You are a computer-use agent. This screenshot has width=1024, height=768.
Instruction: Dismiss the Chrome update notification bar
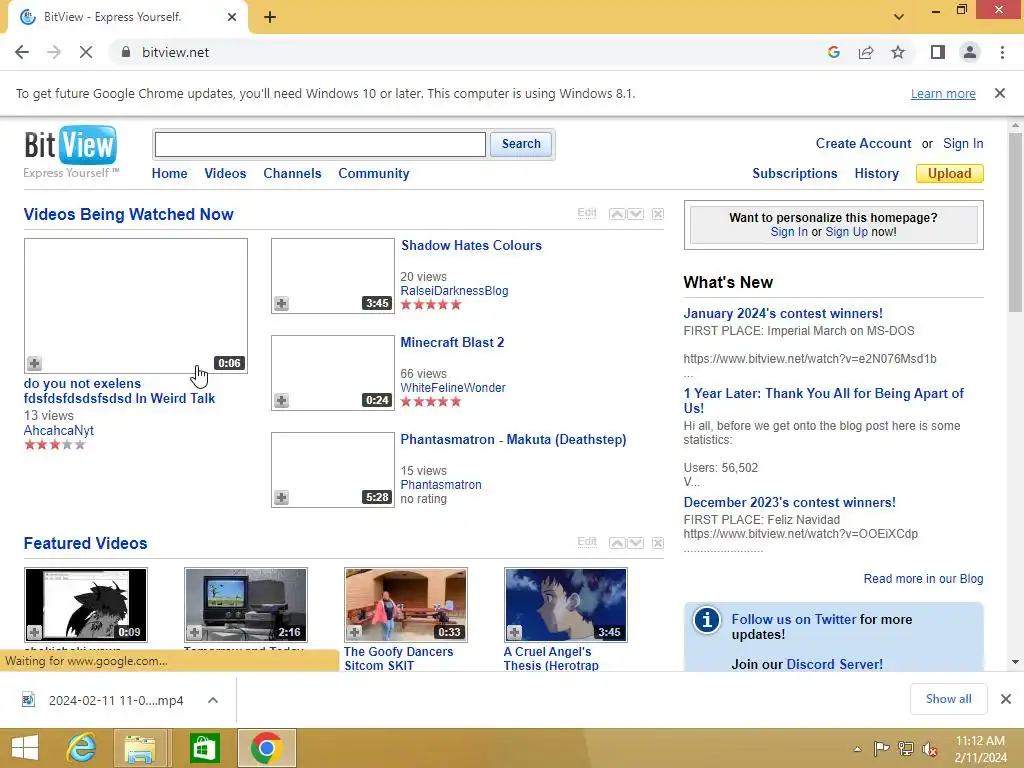point(999,93)
